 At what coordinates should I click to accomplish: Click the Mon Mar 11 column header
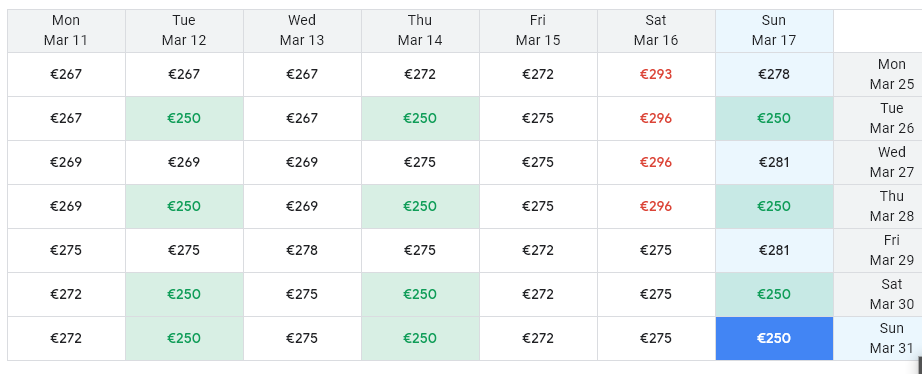pos(66,31)
